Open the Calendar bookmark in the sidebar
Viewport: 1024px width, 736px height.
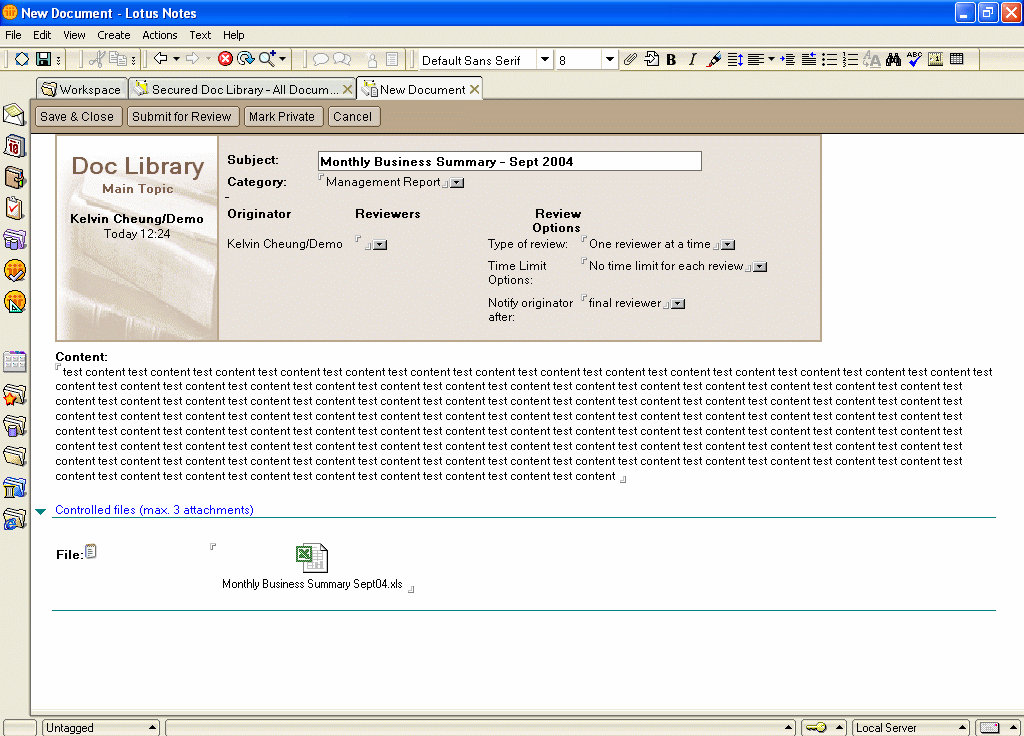[15, 147]
